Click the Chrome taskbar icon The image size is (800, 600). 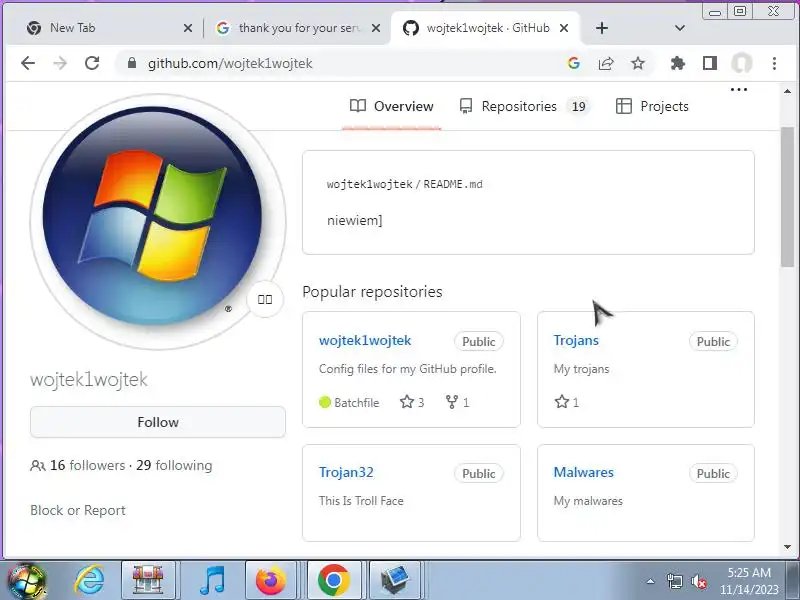[x=333, y=581]
